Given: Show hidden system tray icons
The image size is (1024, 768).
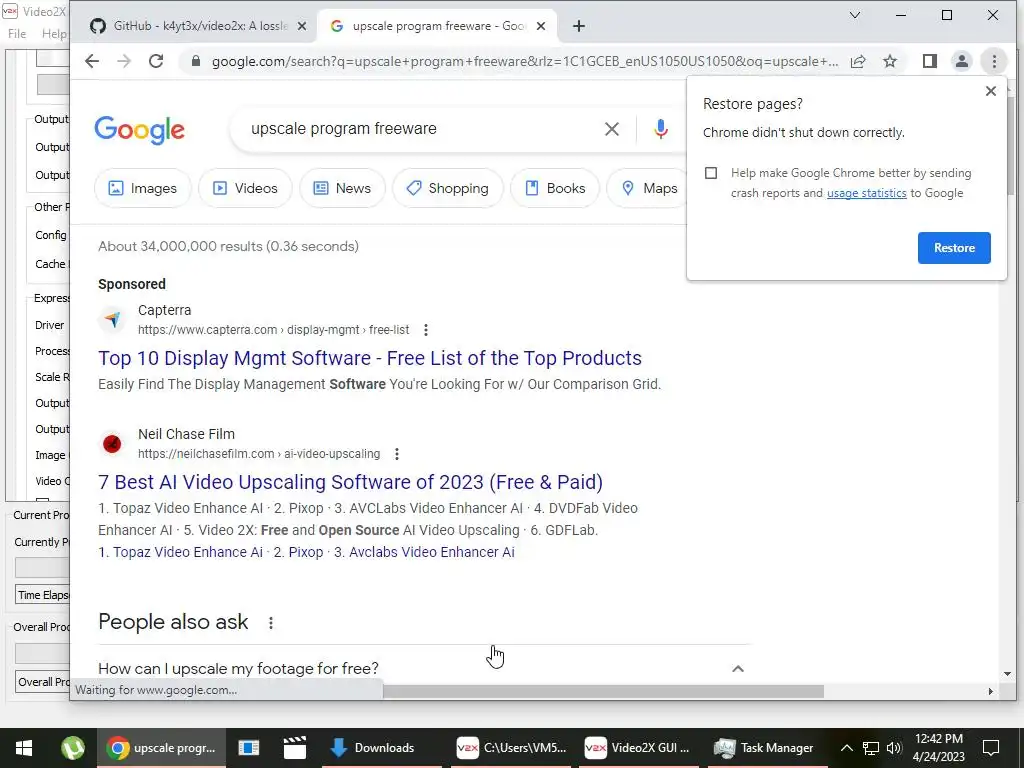Looking at the screenshot, I should coord(846,748).
